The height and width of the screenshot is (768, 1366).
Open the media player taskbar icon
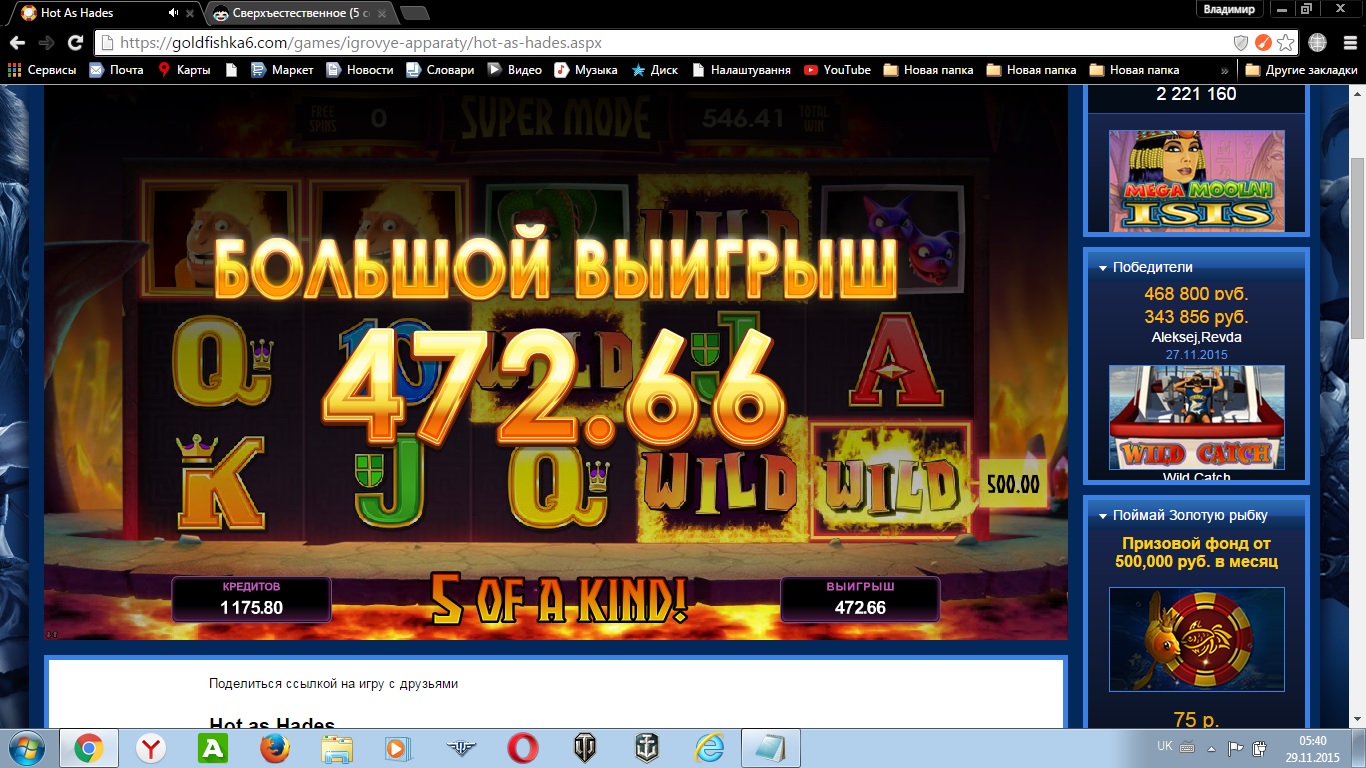pos(398,748)
